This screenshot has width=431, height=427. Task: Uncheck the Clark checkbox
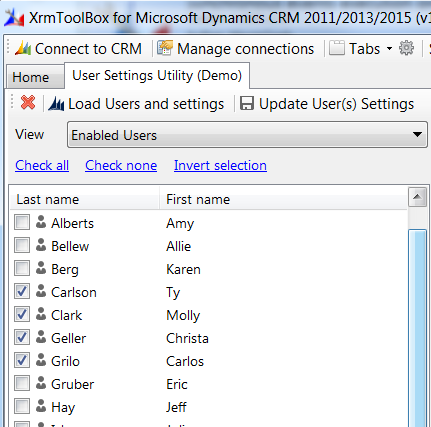[22, 314]
